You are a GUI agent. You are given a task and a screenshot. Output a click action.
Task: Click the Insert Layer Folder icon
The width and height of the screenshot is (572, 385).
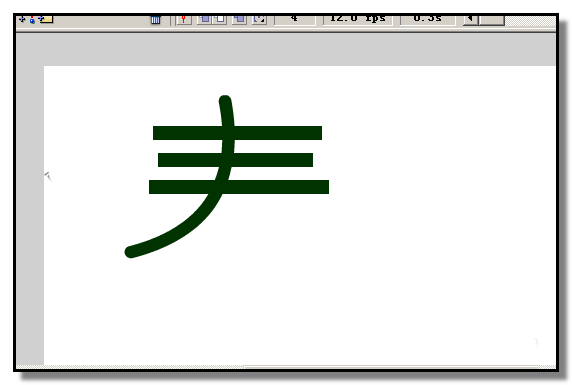46,19
